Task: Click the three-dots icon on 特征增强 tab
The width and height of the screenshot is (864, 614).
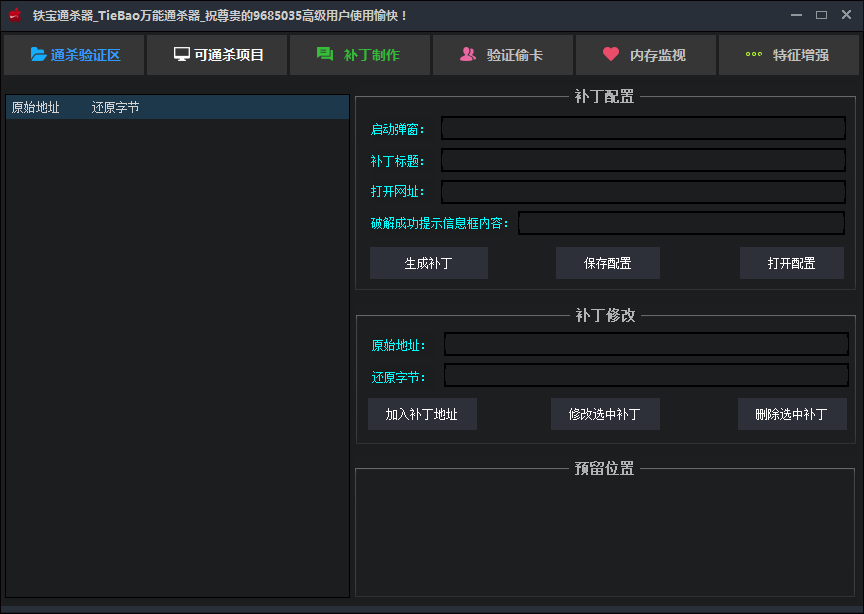Action: 753,55
